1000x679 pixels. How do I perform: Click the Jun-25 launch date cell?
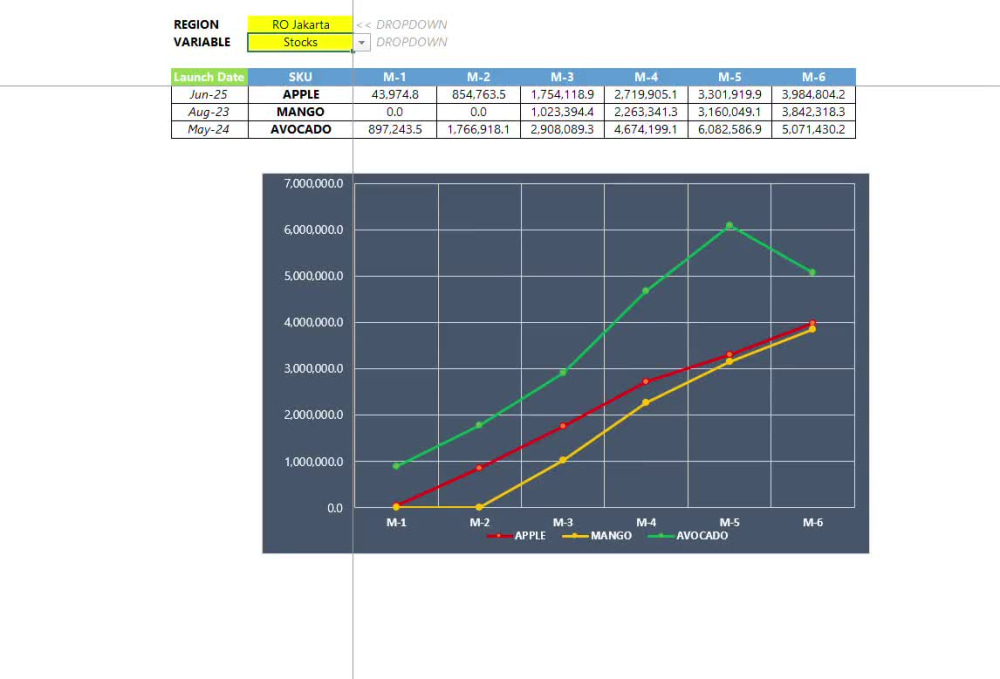(x=209, y=94)
